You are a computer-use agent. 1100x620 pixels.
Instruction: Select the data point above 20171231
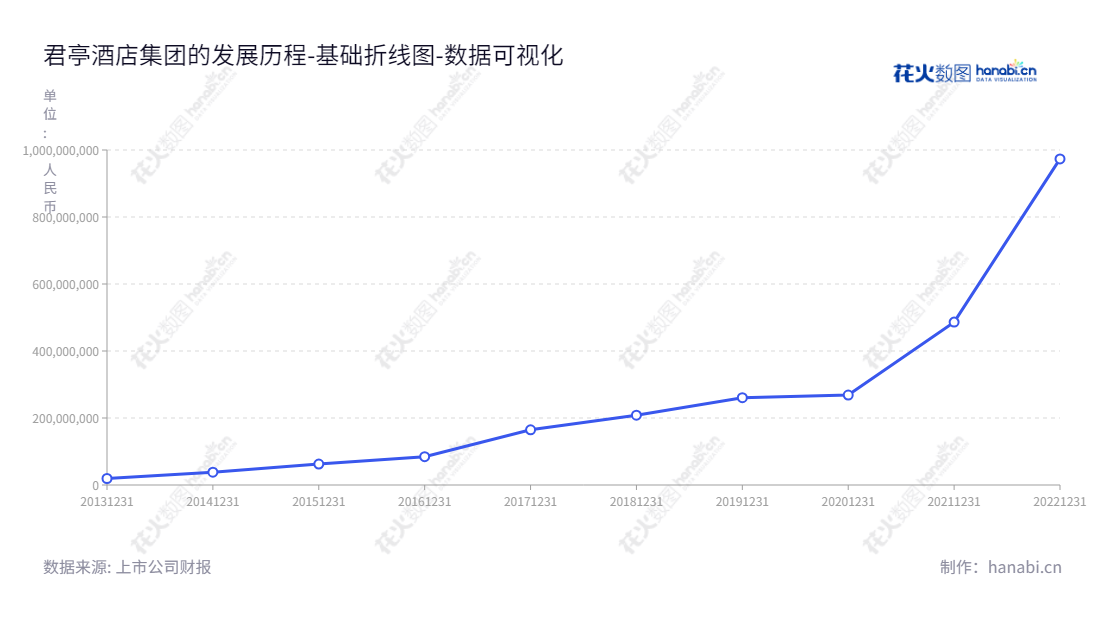529,430
